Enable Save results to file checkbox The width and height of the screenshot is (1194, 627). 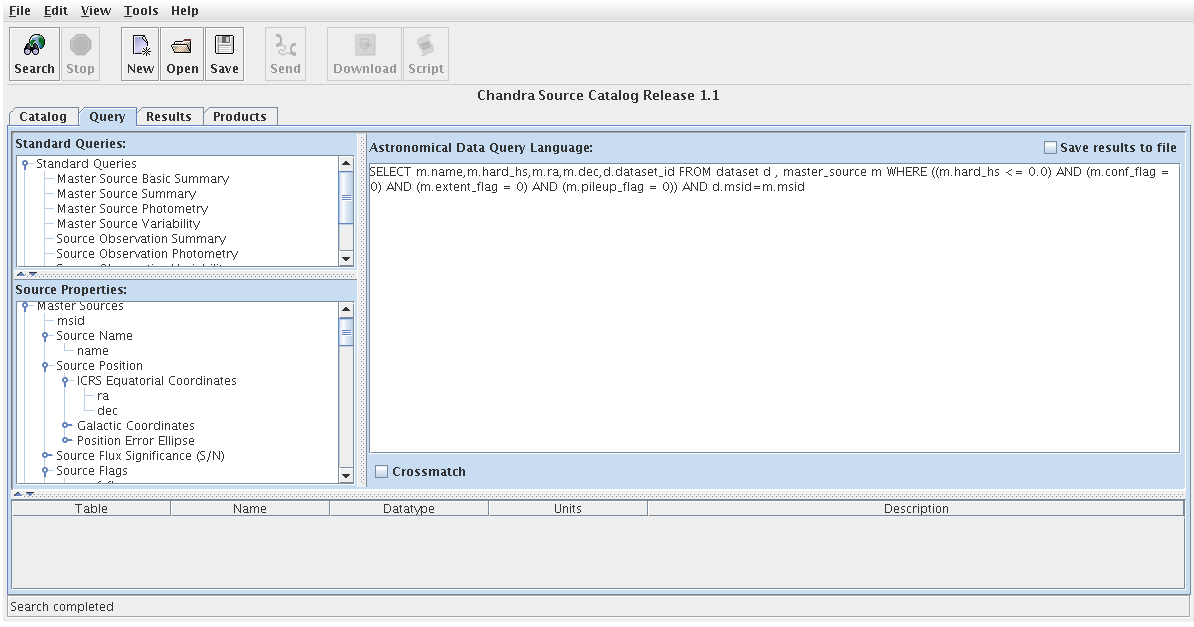(x=1050, y=148)
